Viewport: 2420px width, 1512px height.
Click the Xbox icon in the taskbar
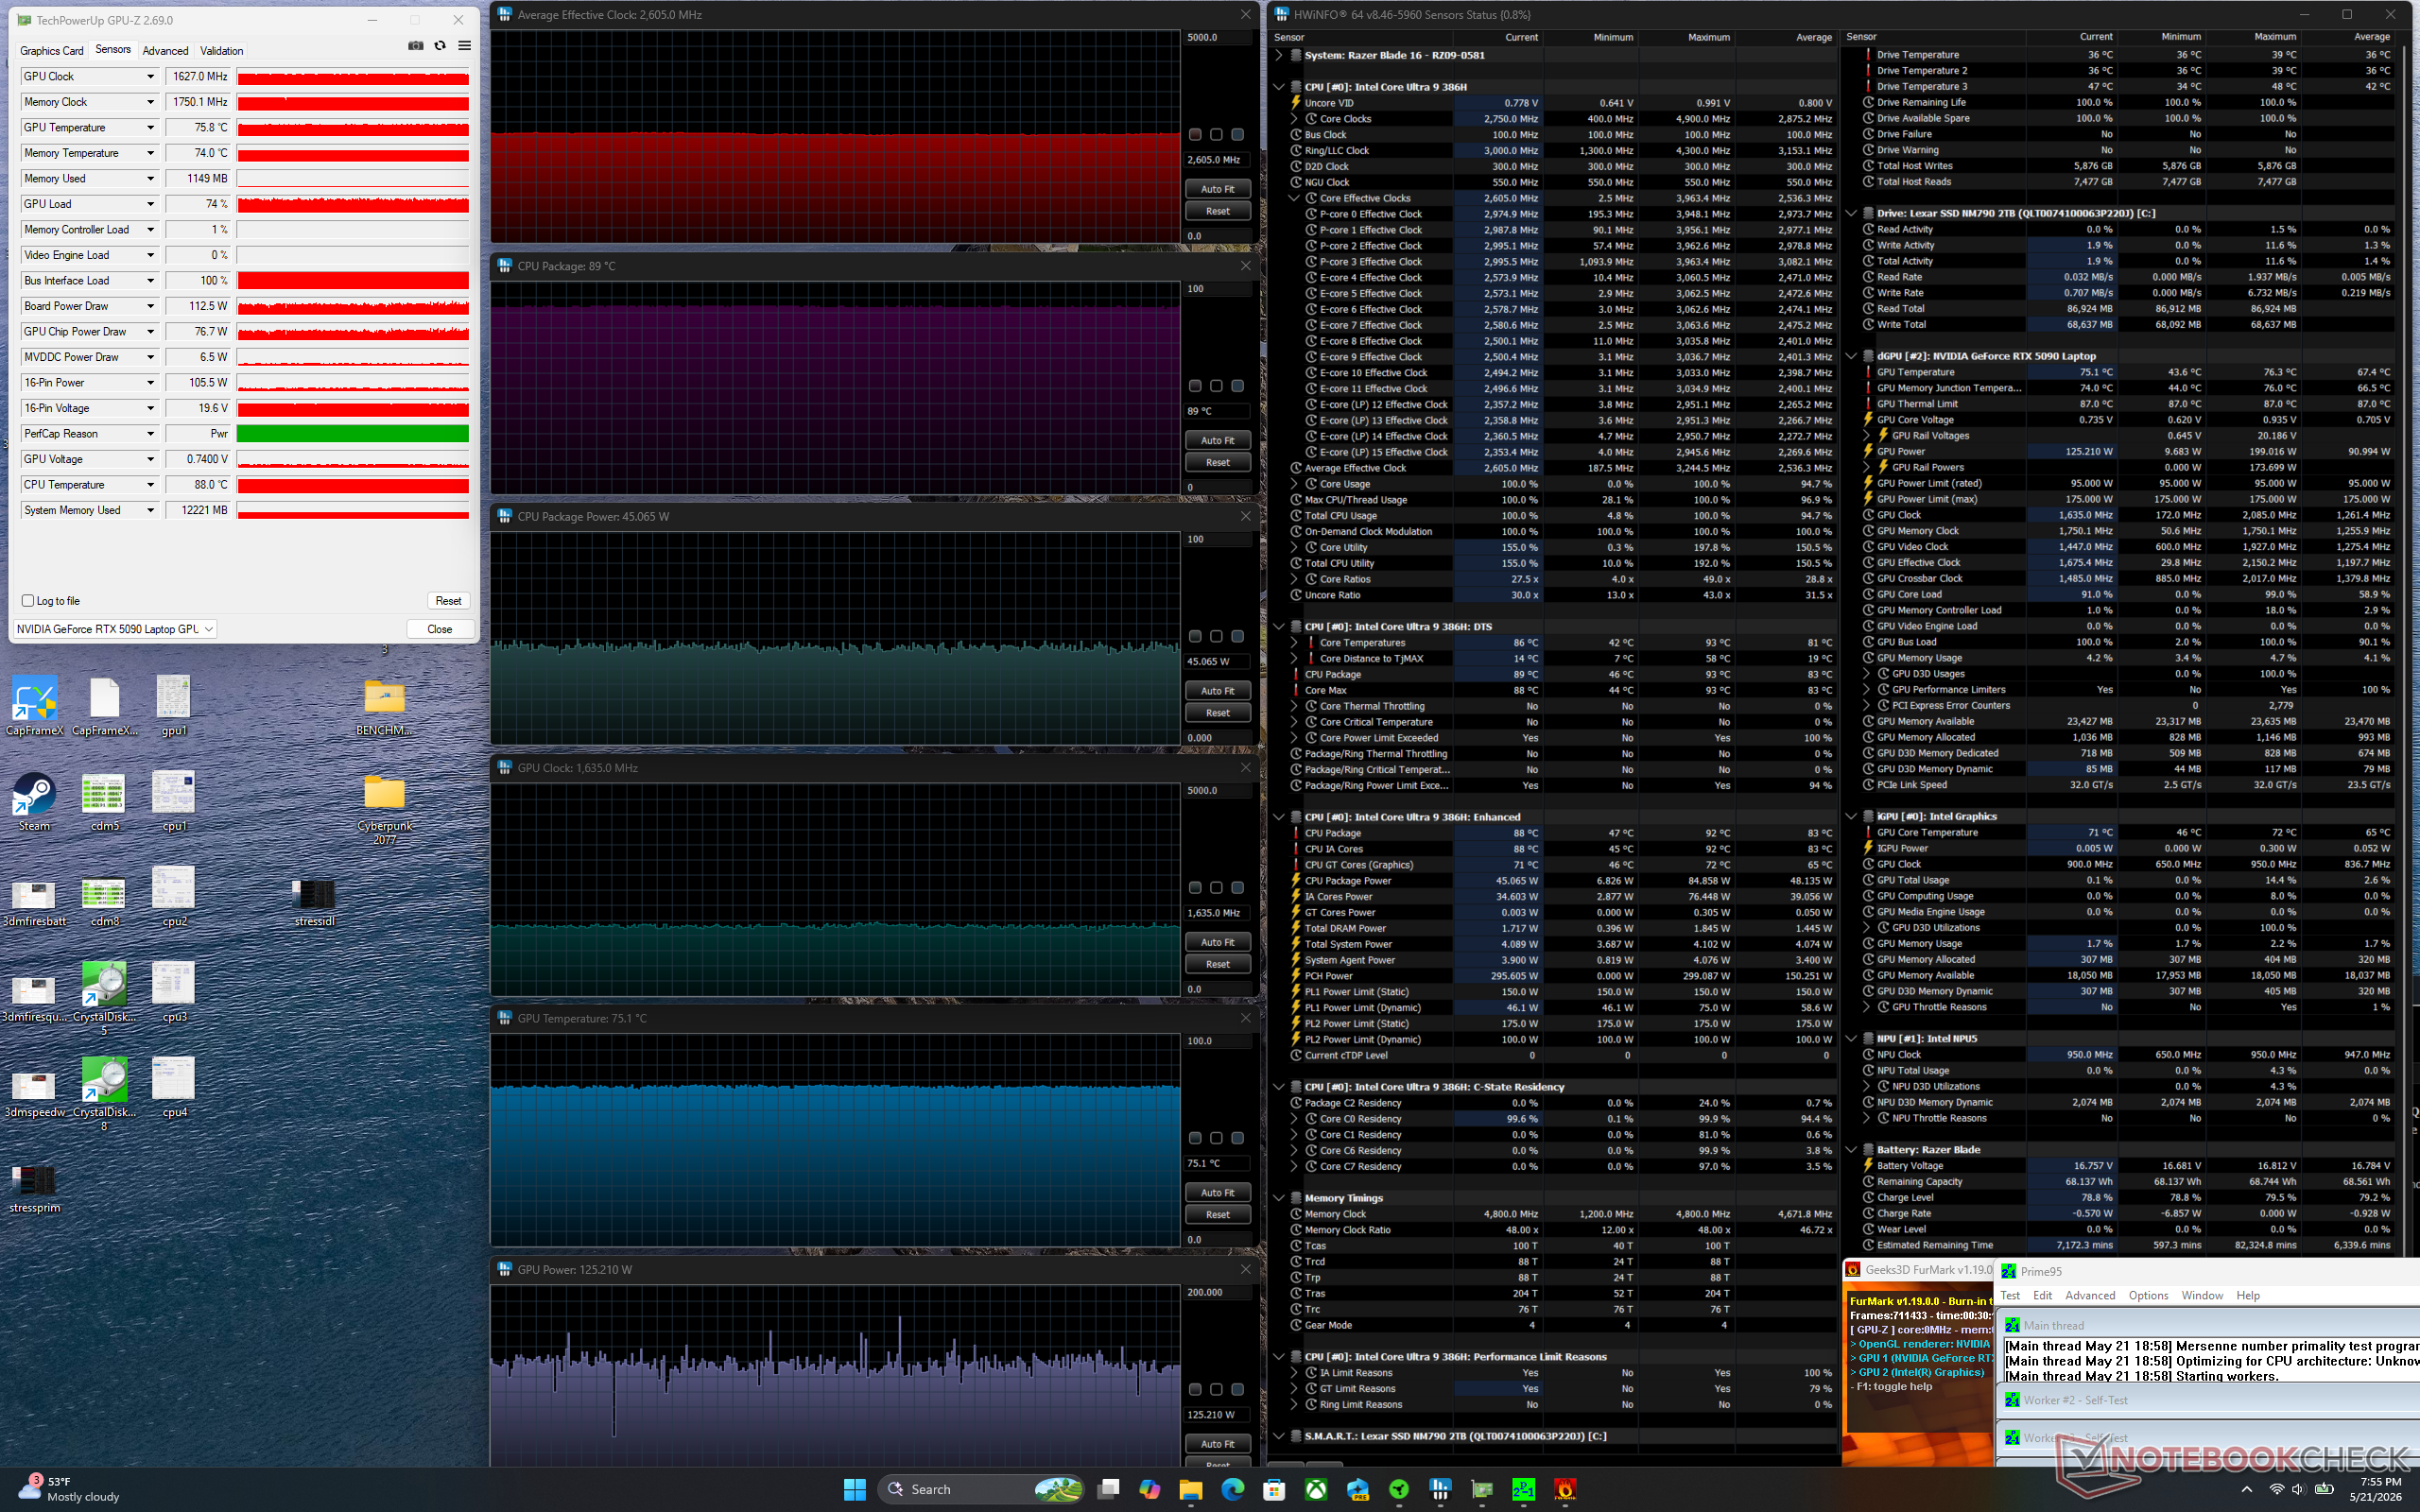1316,1489
